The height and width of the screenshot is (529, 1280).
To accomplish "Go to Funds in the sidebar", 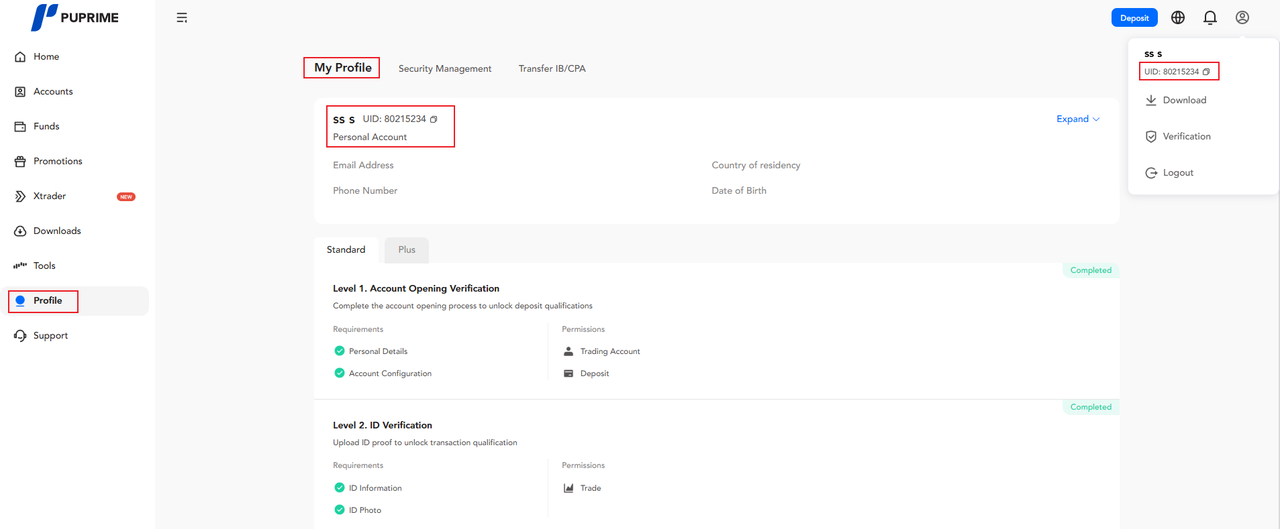I will 46,126.
